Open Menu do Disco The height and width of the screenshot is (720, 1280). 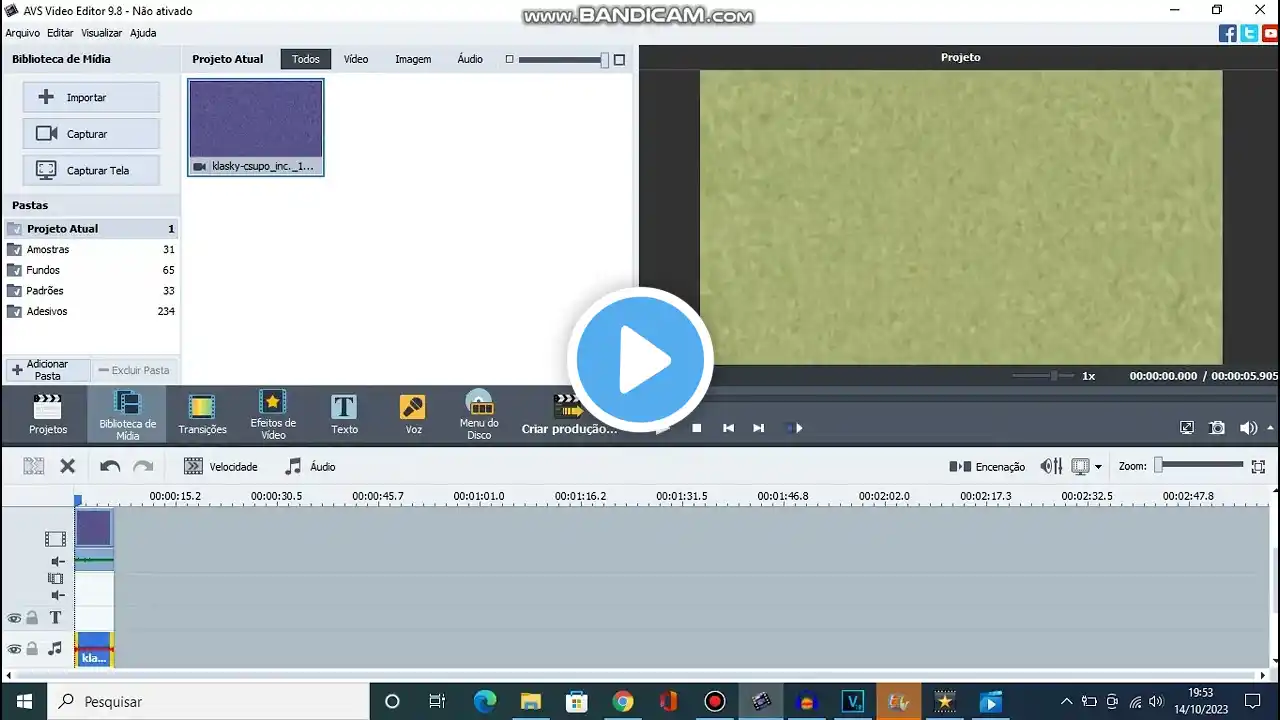point(479,414)
